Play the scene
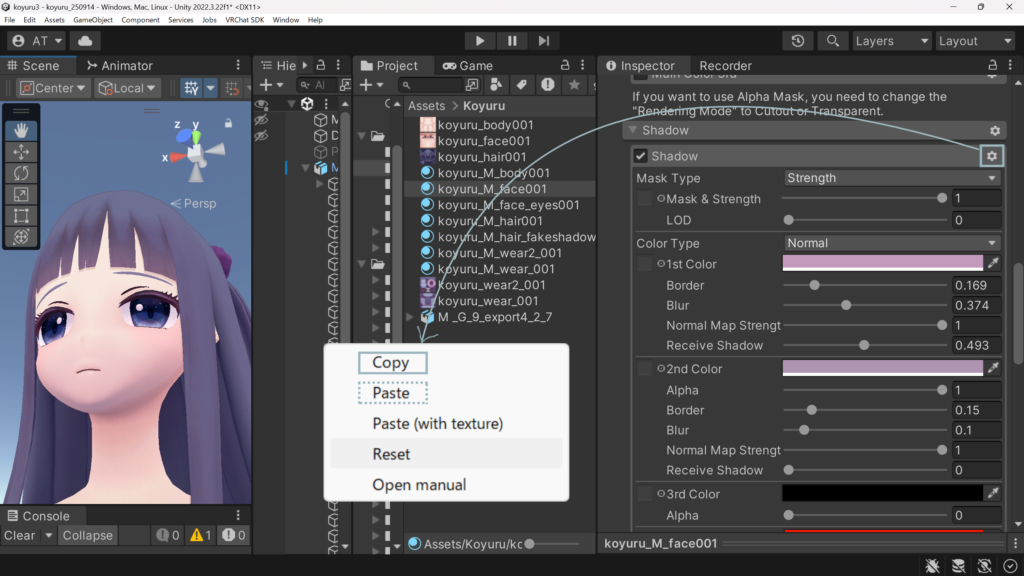This screenshot has width=1024, height=576. (x=480, y=40)
